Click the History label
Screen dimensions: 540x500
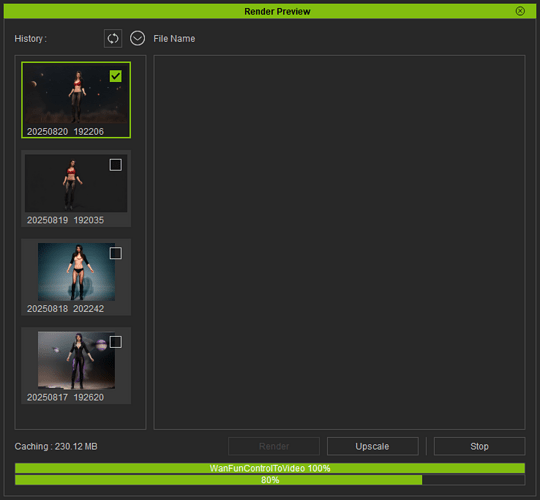(30, 39)
